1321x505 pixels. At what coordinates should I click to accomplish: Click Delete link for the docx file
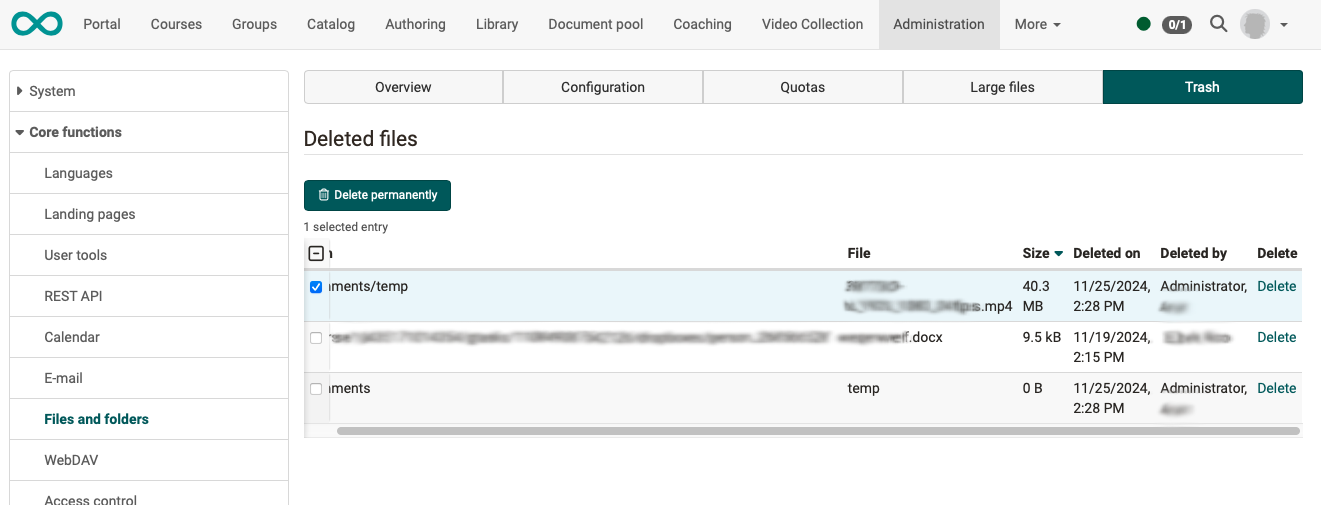pyautogui.click(x=1276, y=337)
